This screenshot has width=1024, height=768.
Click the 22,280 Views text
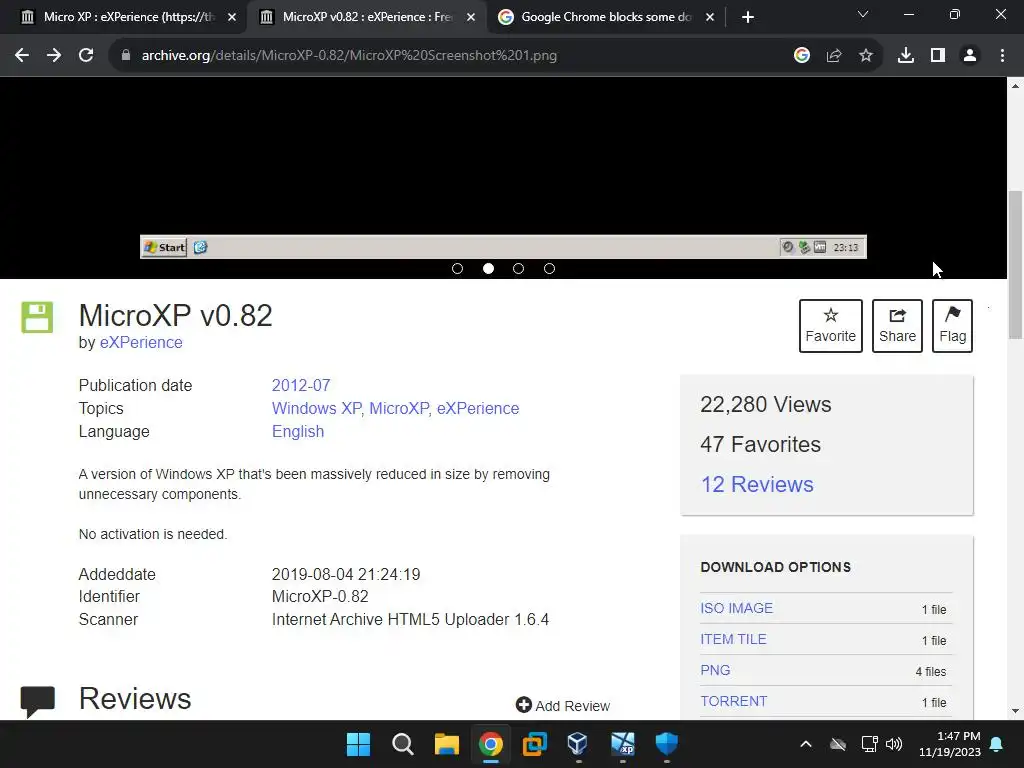click(765, 405)
